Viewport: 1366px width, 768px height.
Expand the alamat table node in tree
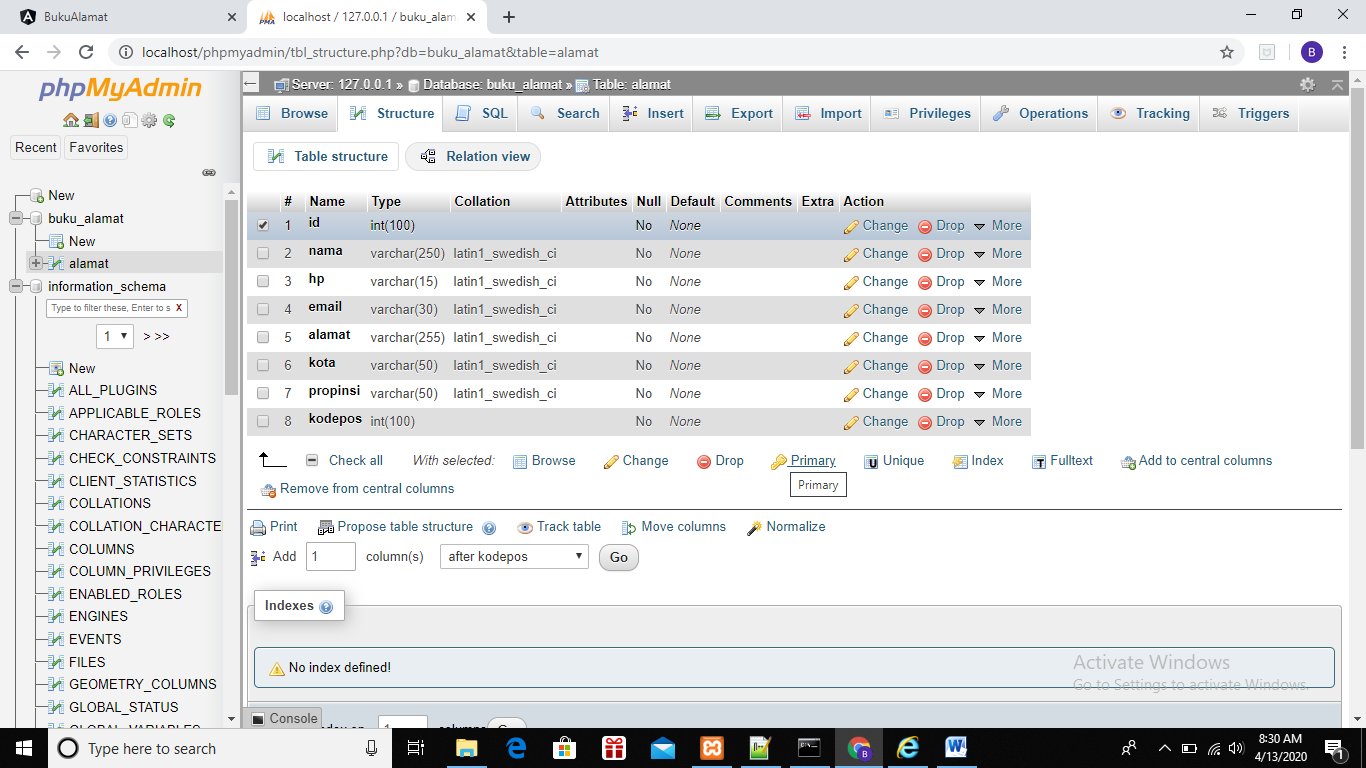coord(36,263)
